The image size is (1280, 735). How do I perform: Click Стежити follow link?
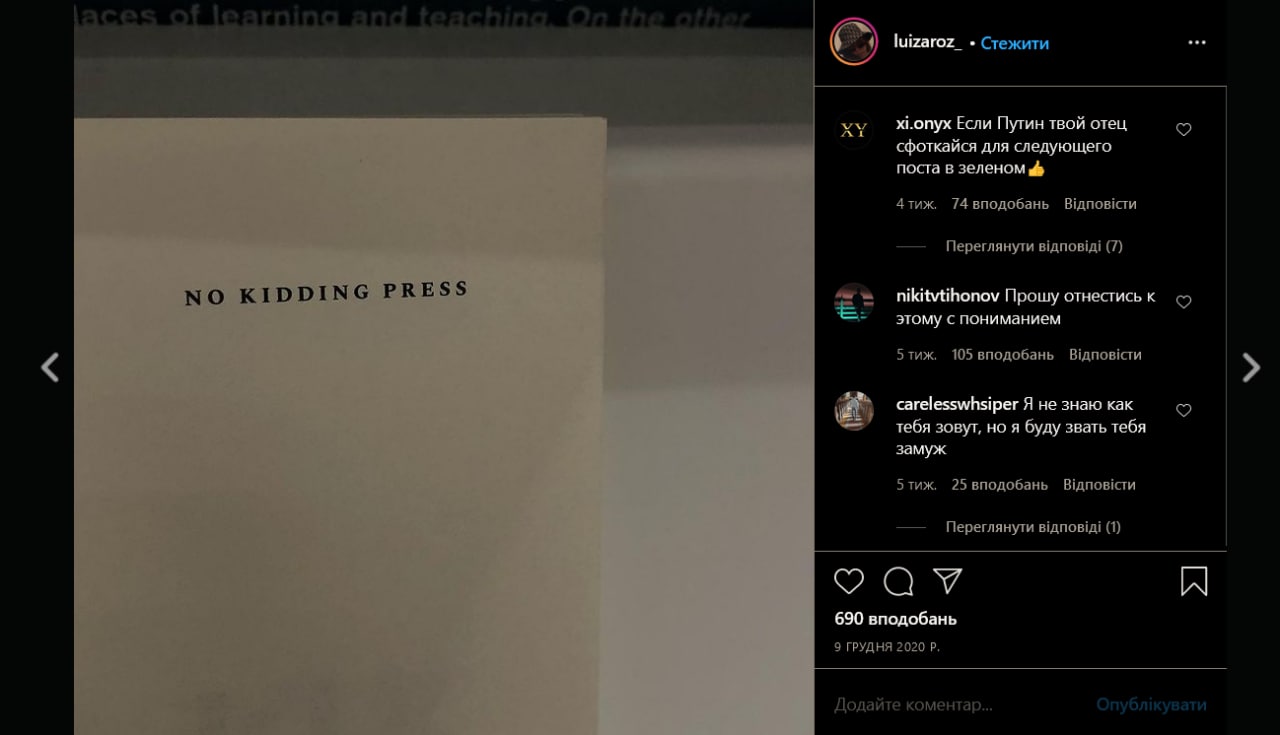coord(1014,43)
